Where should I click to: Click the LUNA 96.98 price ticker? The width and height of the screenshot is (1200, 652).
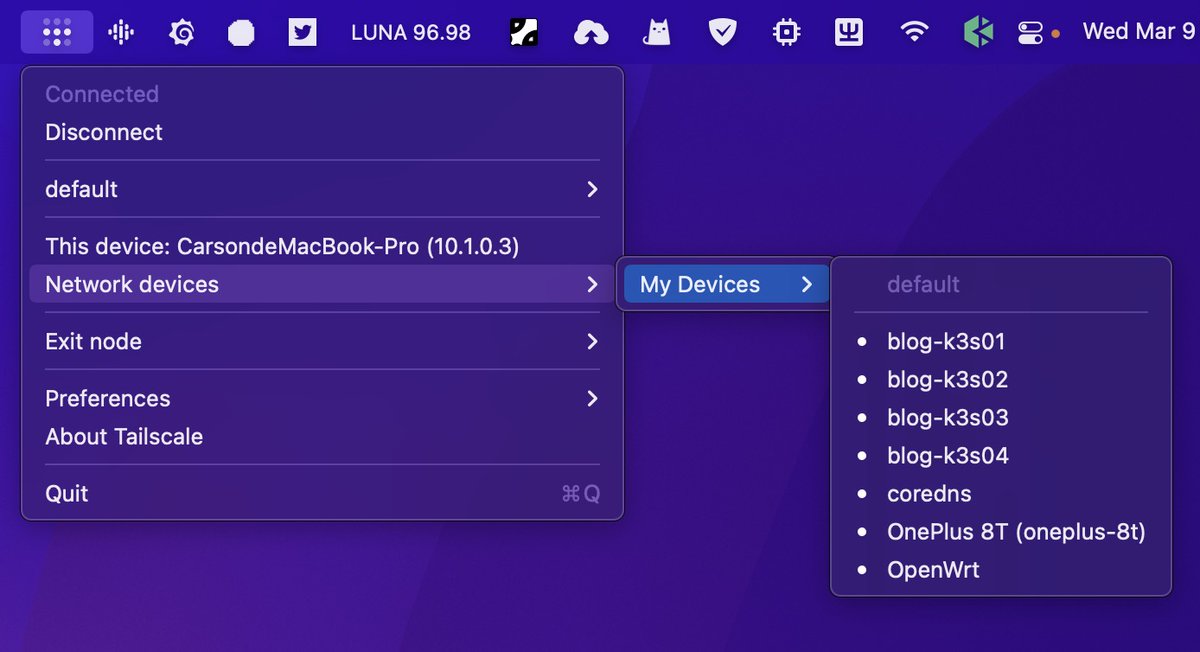[x=411, y=32]
